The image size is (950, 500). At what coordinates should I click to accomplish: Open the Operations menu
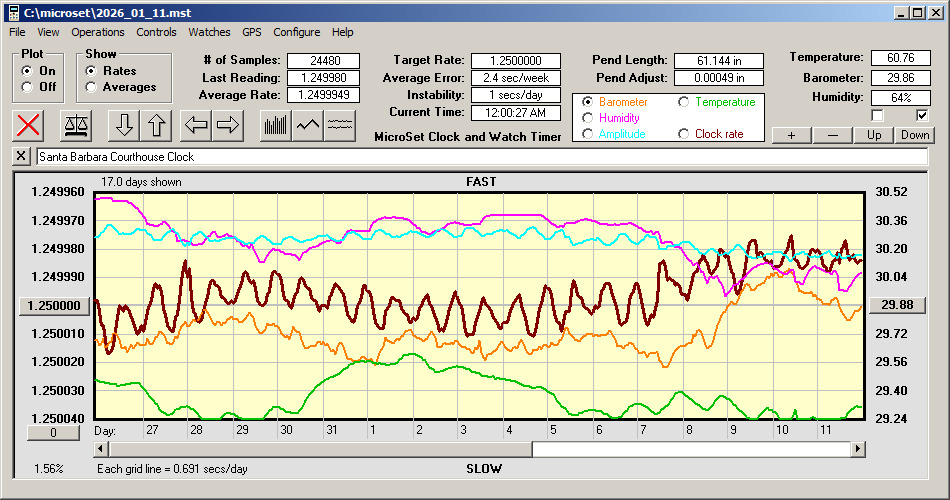click(x=98, y=32)
